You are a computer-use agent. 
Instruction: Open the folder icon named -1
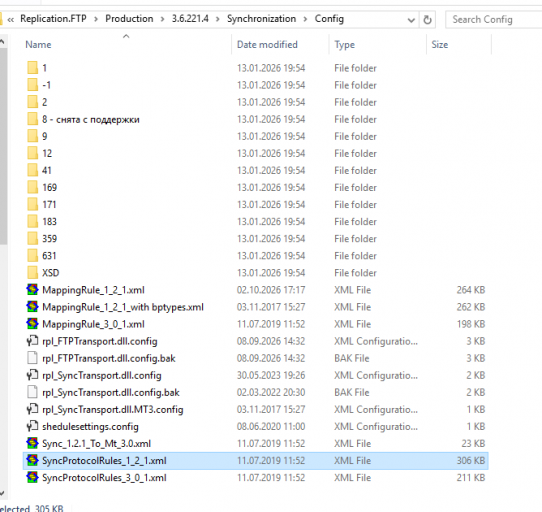(x=32, y=85)
